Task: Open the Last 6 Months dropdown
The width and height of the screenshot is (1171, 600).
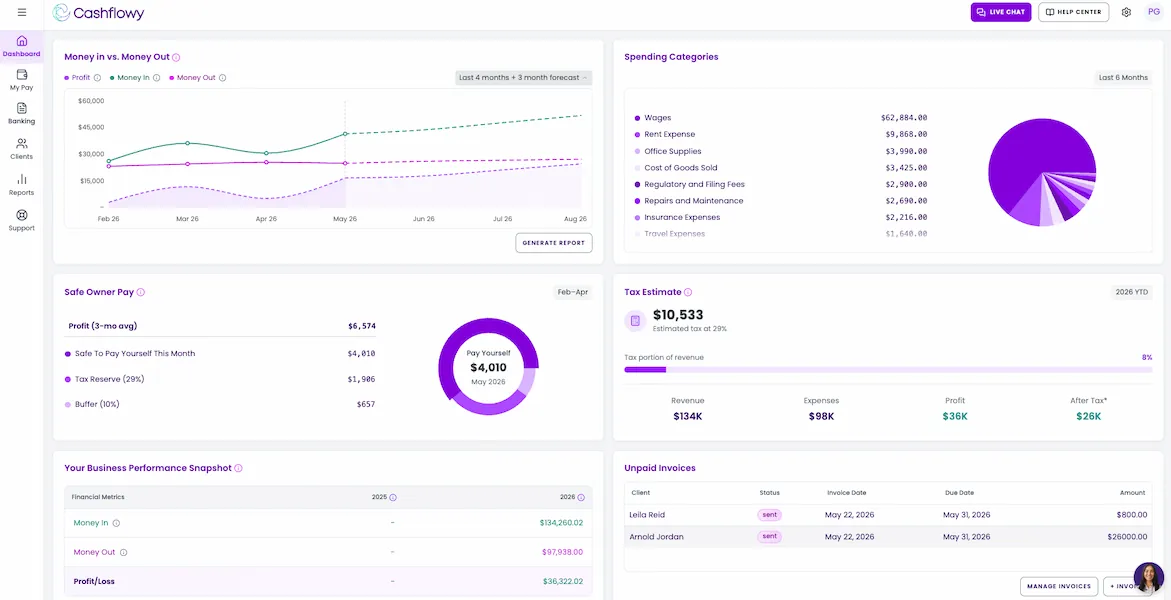Action: [x=1122, y=78]
